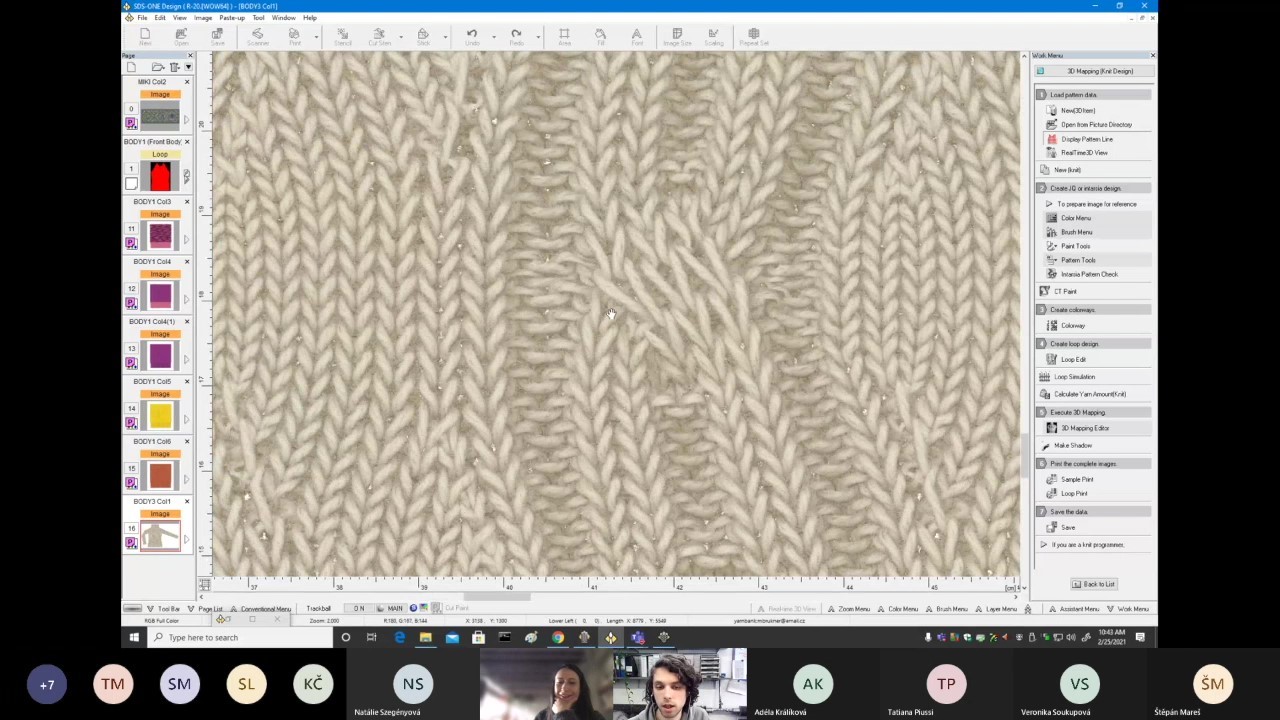Click the Scanner toolbar icon

pyautogui.click(x=257, y=37)
